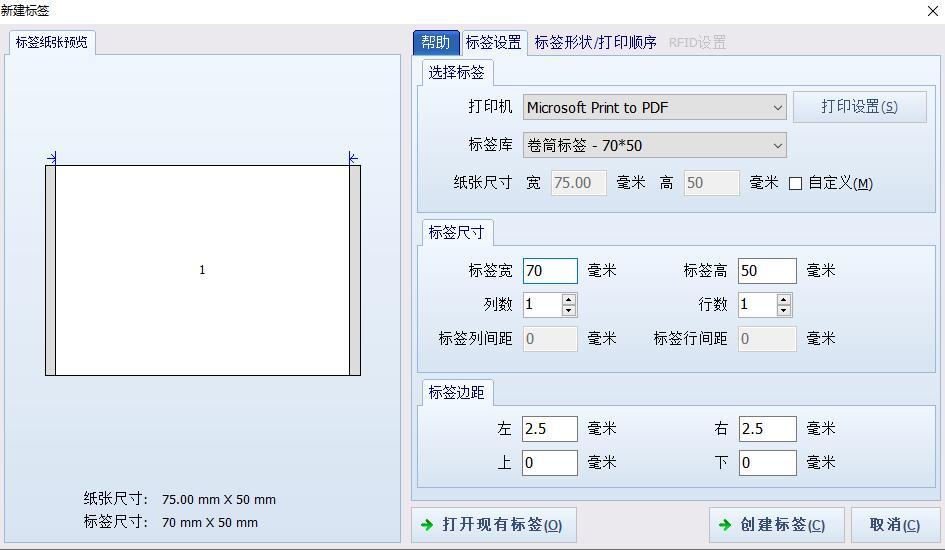This screenshot has height=550, width=945.
Task: Open the 帮助 tab
Action: pyautogui.click(x=436, y=42)
